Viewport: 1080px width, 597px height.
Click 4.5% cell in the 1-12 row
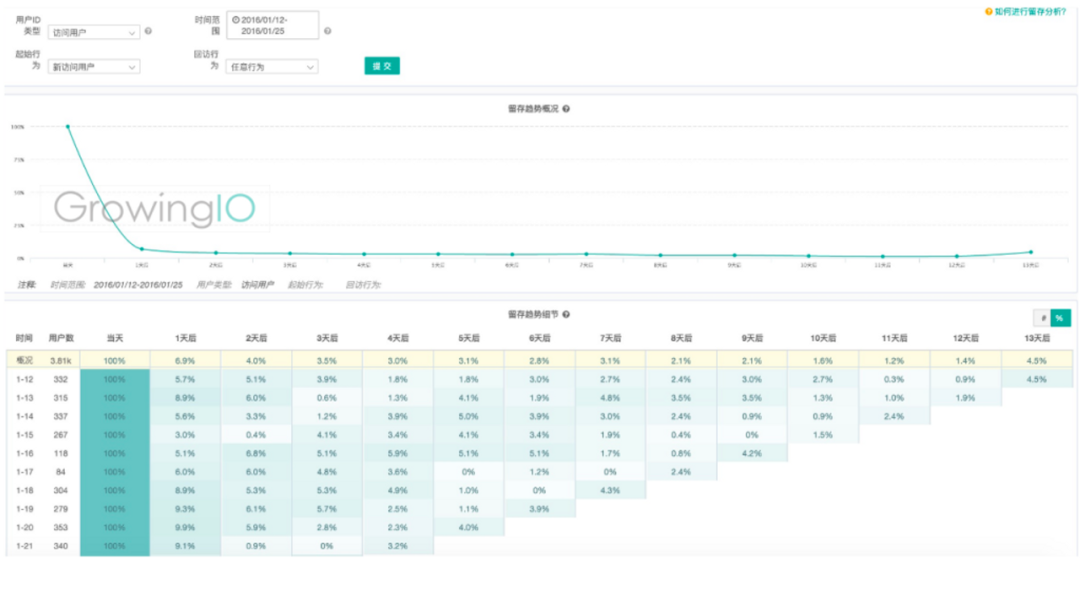point(1037,379)
